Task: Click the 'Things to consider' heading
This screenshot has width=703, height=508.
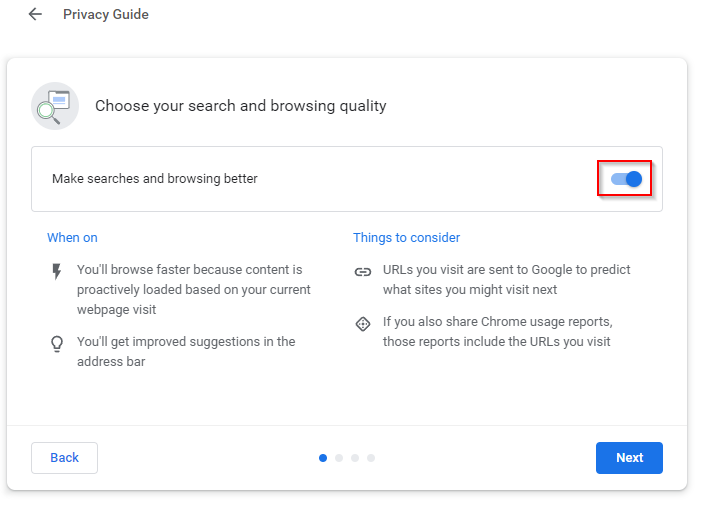Action: pos(406,238)
